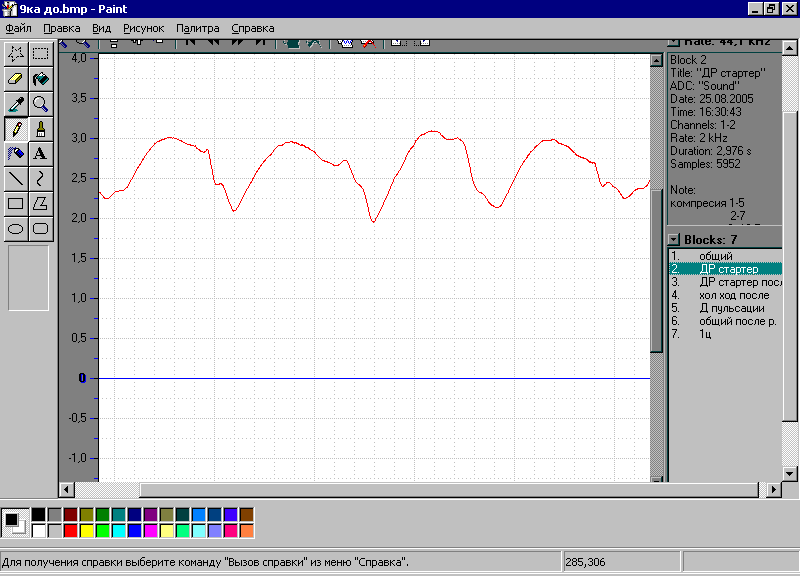Activate the Eraser tool
Screen dimensions: 800x576
point(16,79)
